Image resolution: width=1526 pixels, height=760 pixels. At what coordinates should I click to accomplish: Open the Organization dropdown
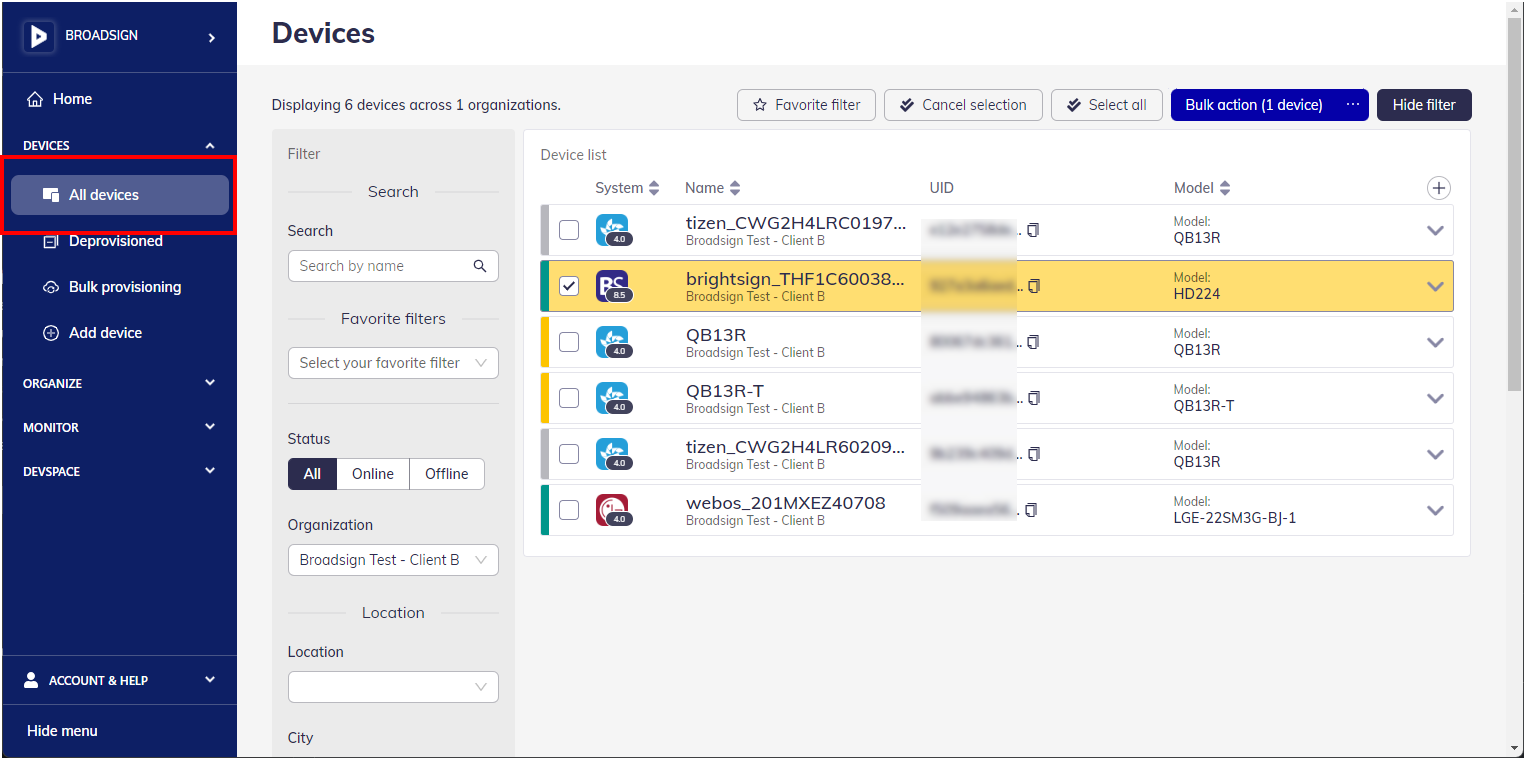pyautogui.click(x=393, y=560)
